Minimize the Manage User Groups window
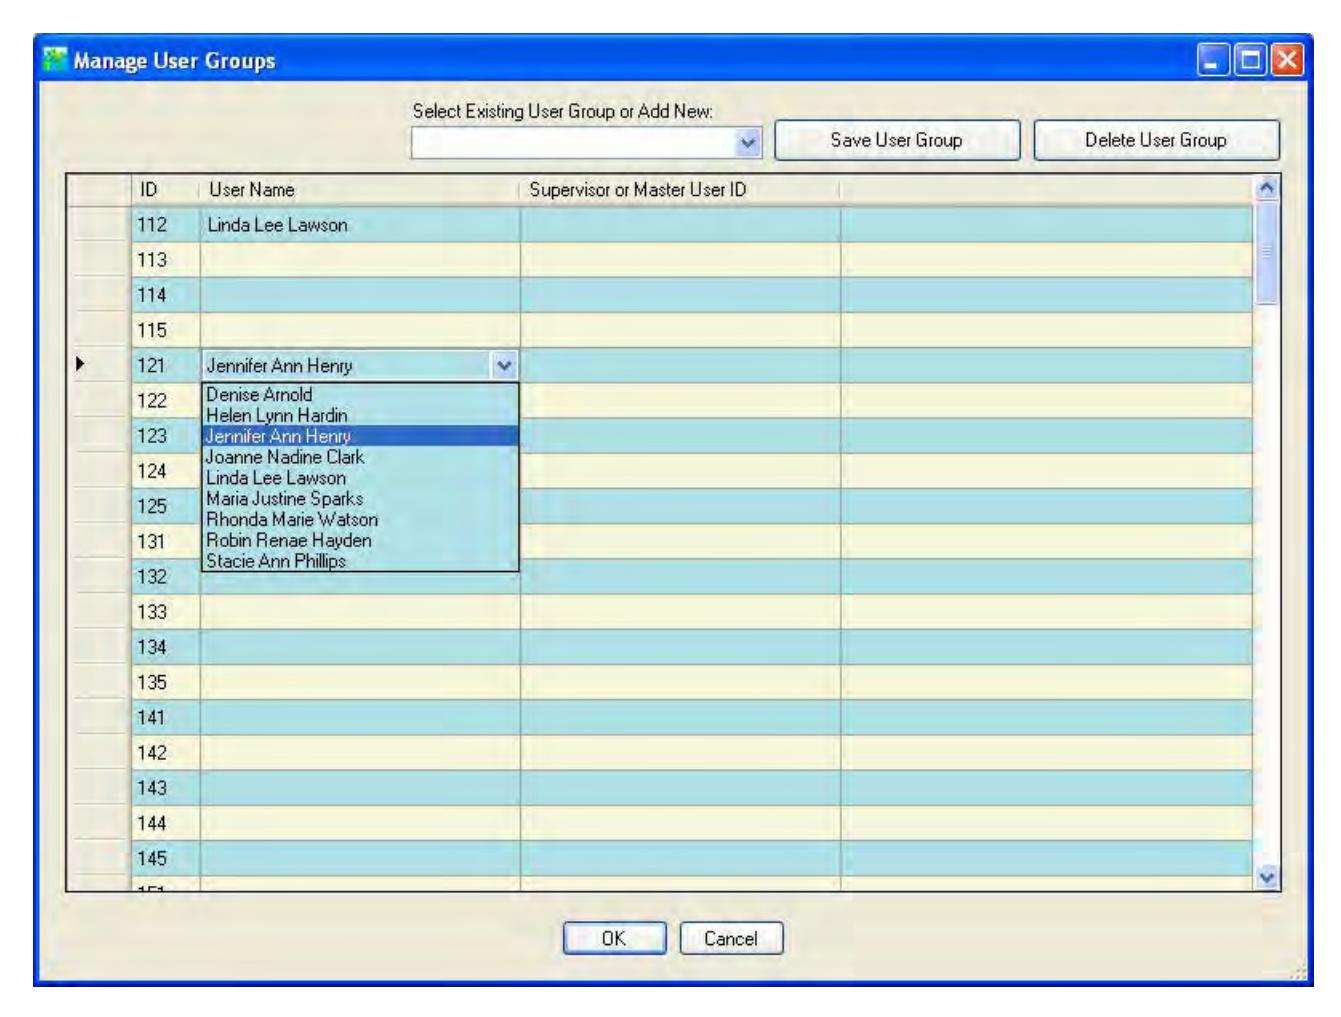 pyautogui.click(x=1213, y=60)
